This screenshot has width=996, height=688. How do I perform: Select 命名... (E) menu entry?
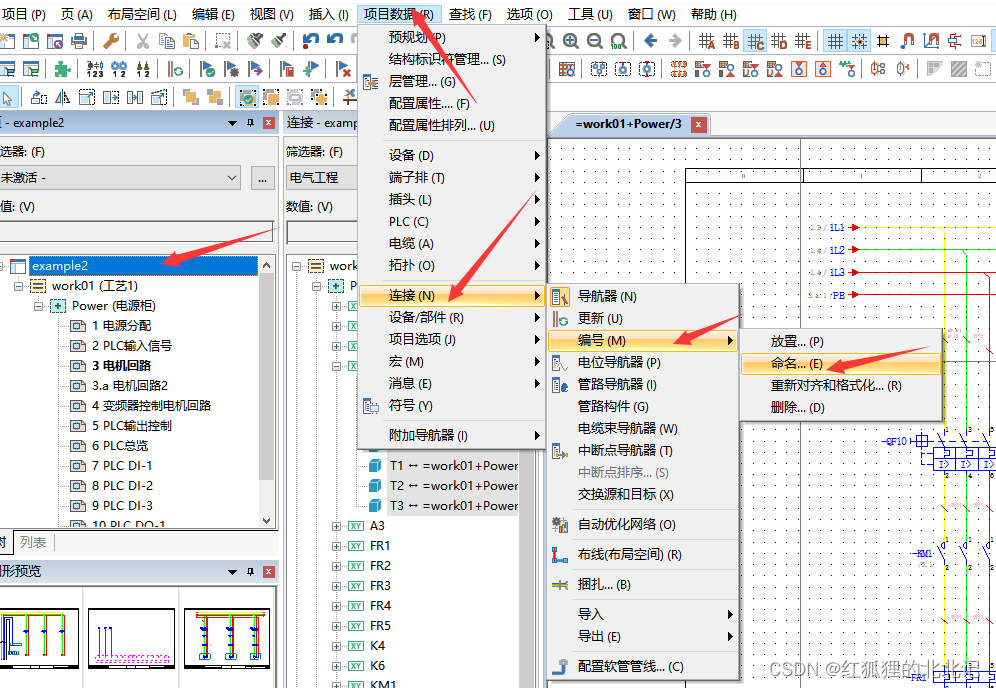[796, 364]
